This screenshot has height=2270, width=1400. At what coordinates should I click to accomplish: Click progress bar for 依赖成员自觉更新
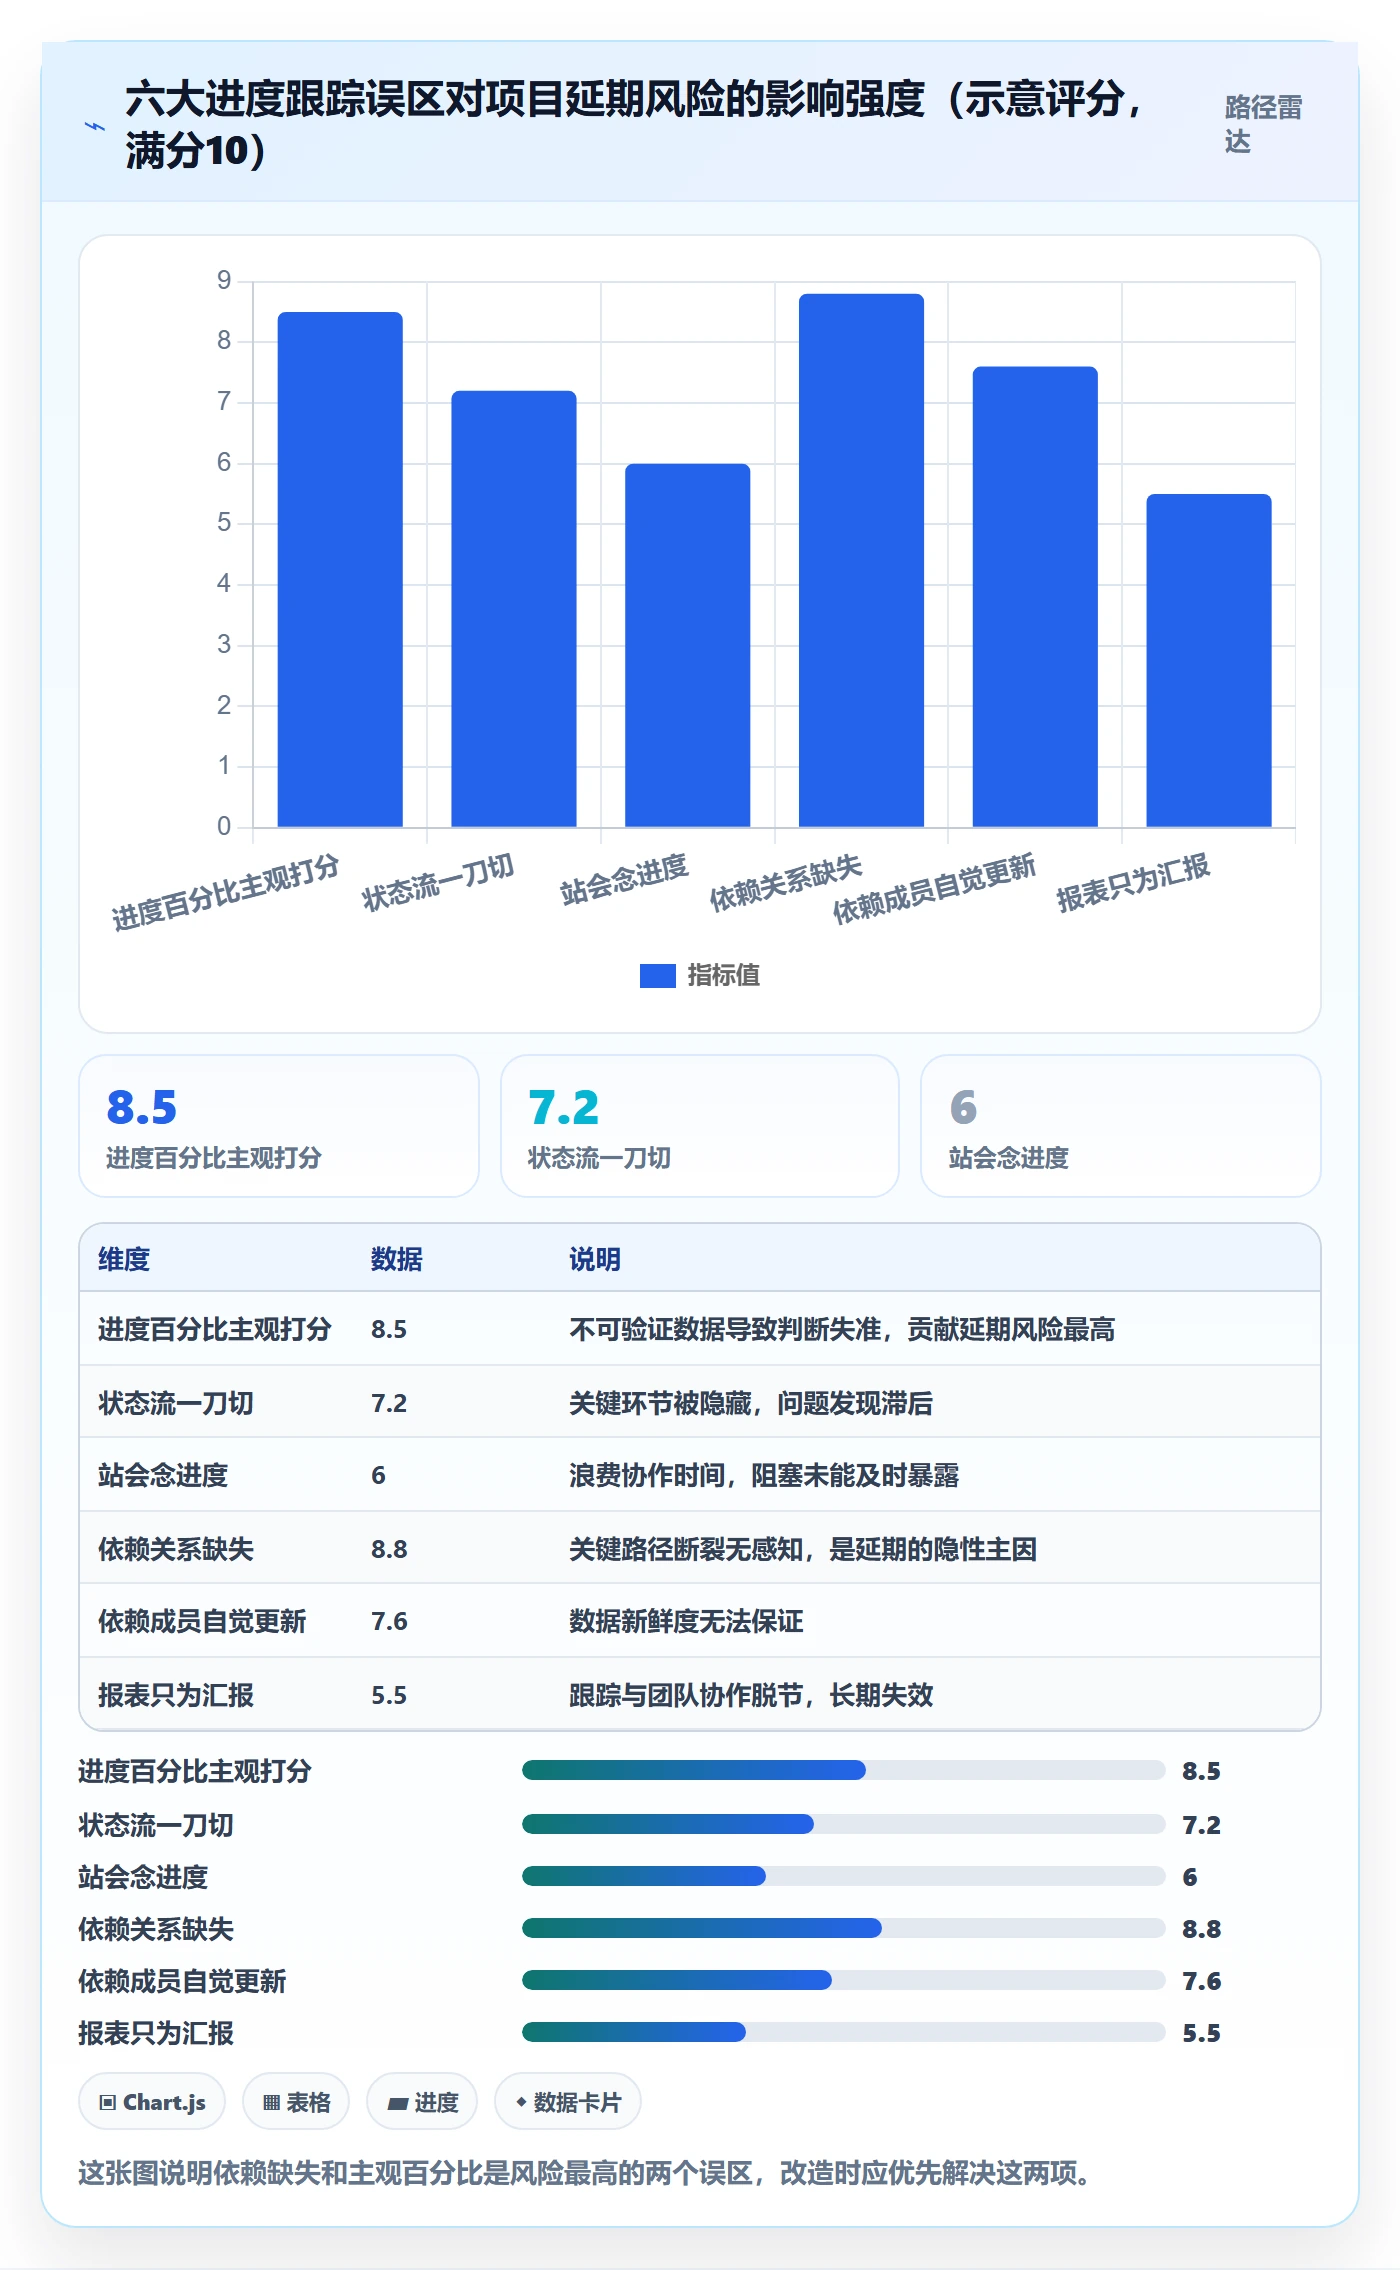844,1980
